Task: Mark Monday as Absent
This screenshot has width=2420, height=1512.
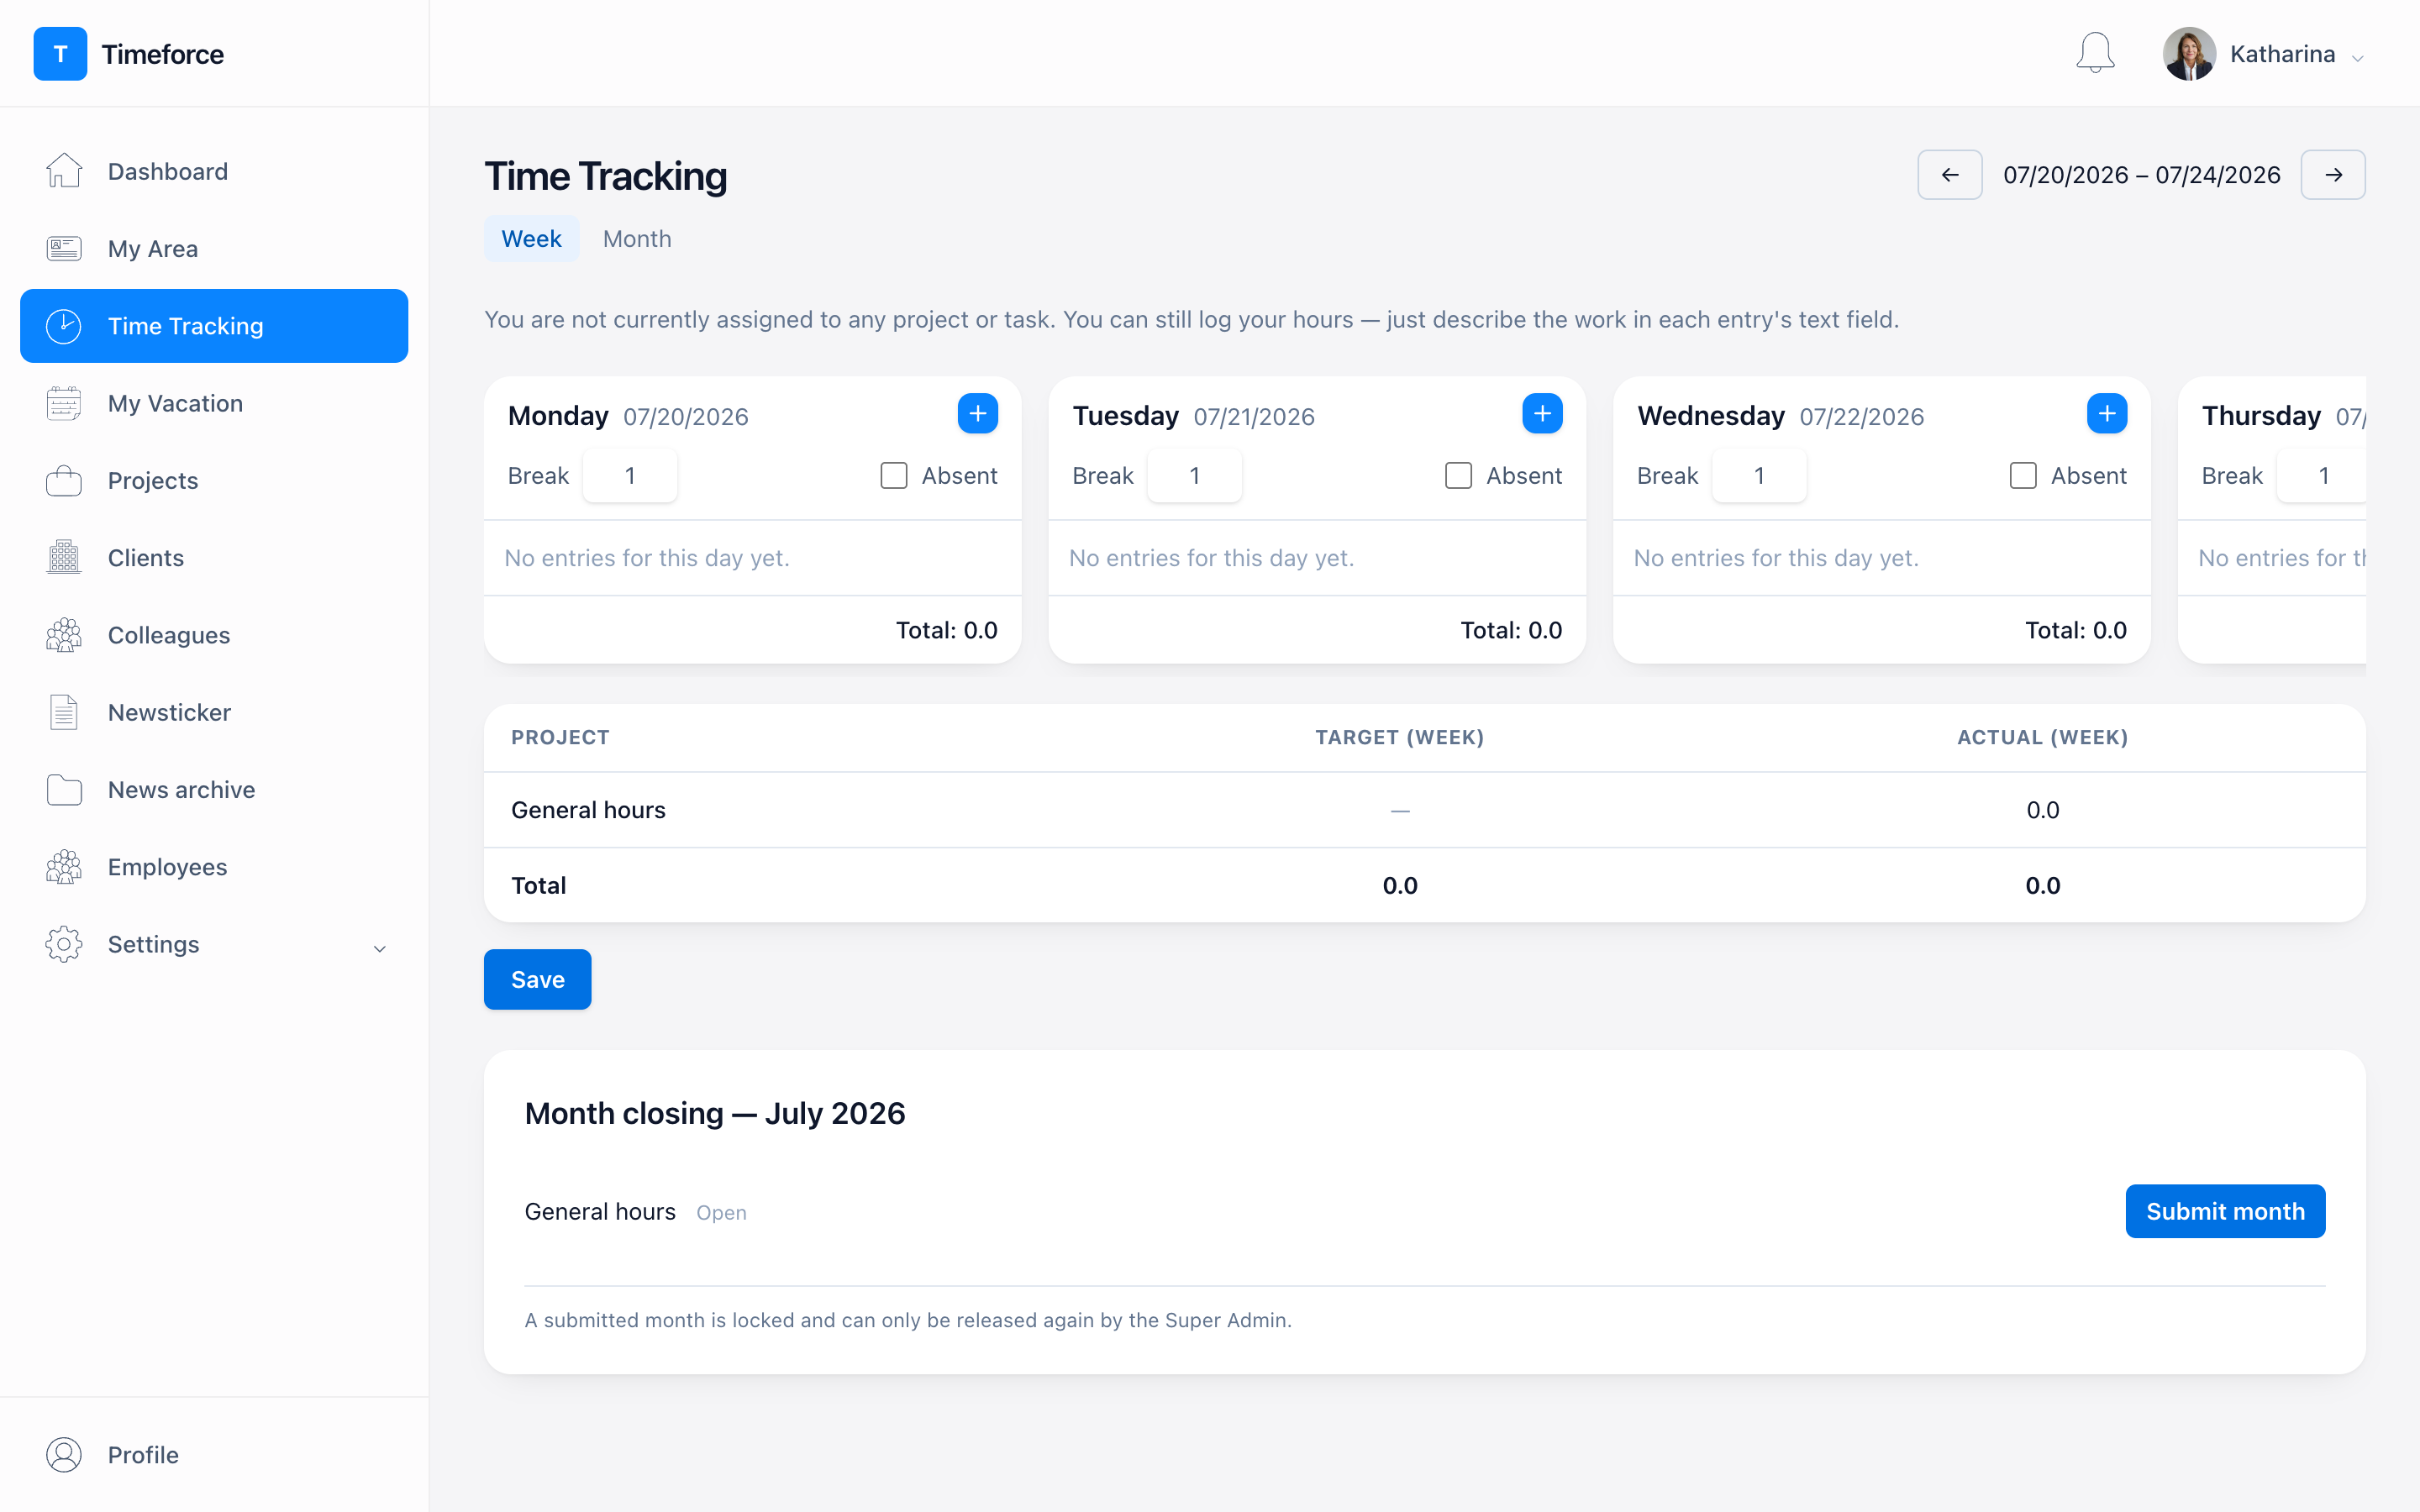Action: pyautogui.click(x=894, y=476)
